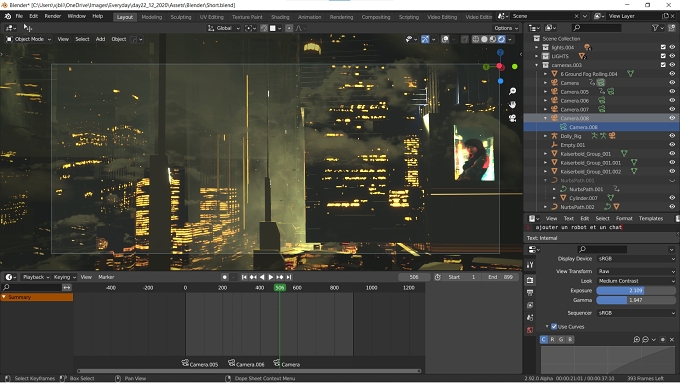Click the play animation button

[271, 277]
